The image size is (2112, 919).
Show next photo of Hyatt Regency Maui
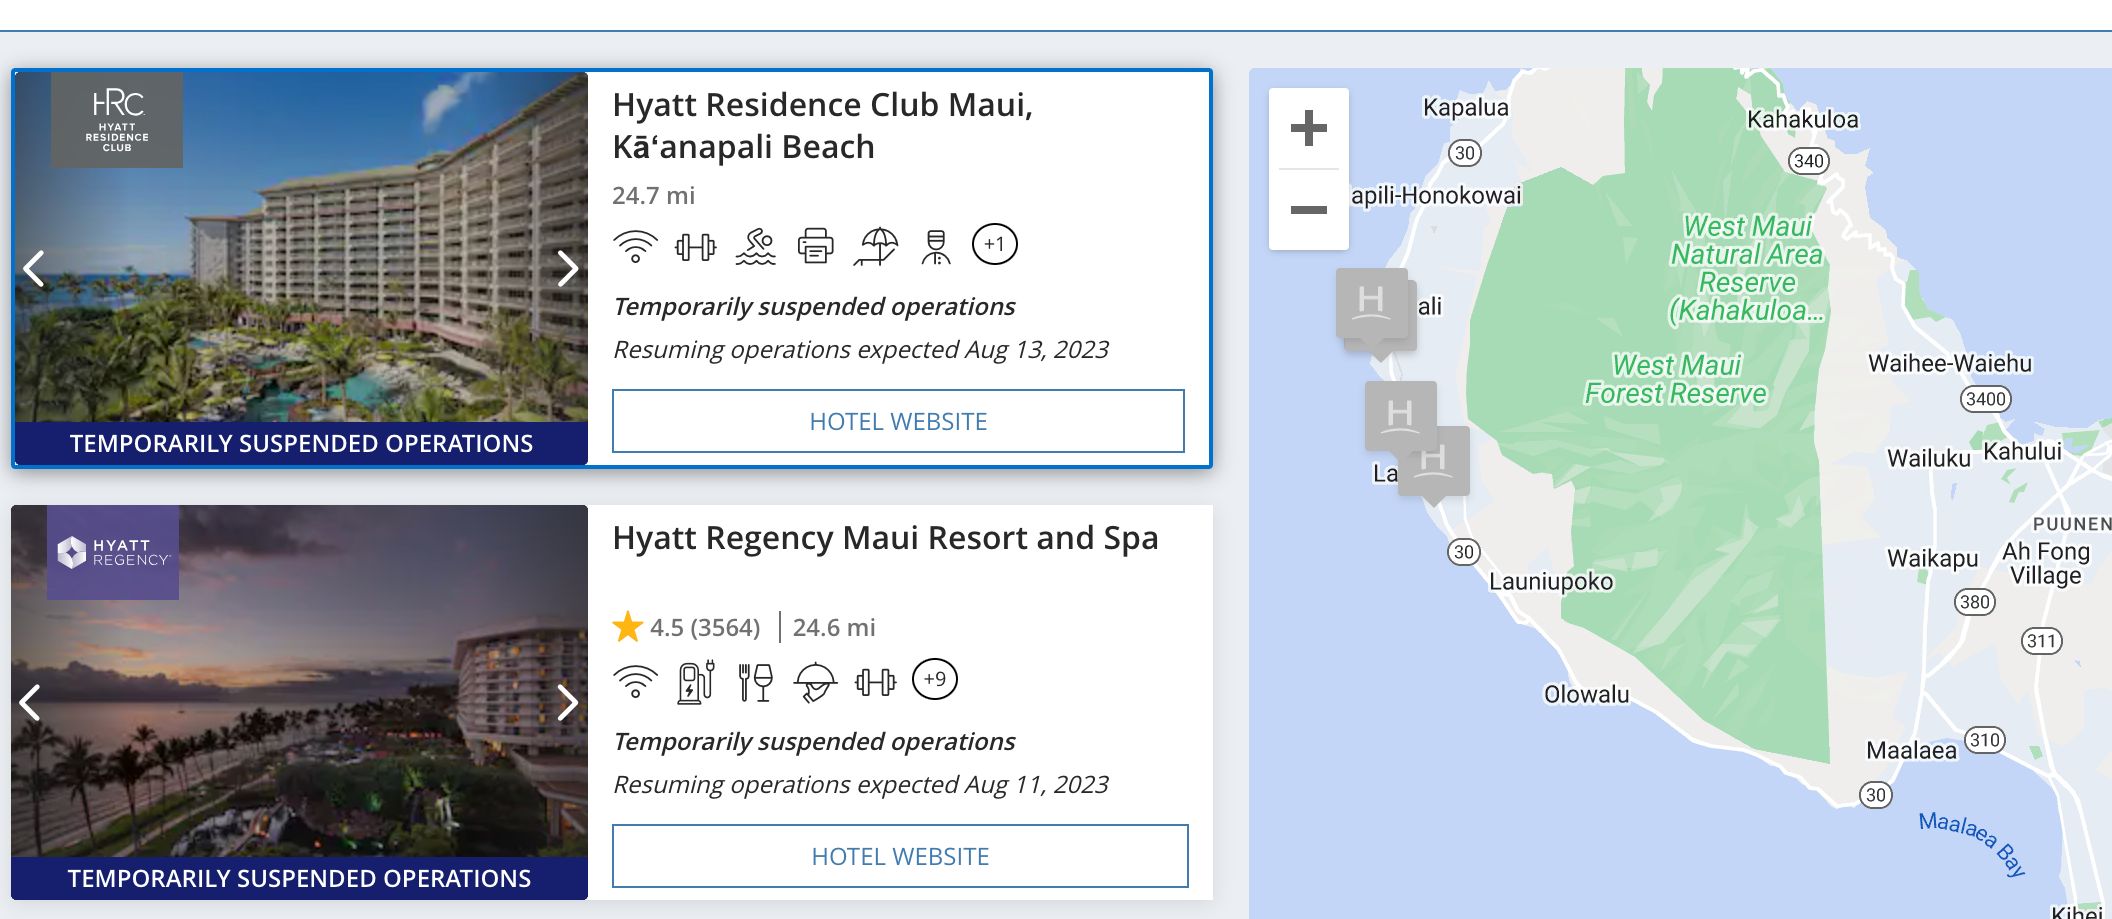tap(567, 703)
